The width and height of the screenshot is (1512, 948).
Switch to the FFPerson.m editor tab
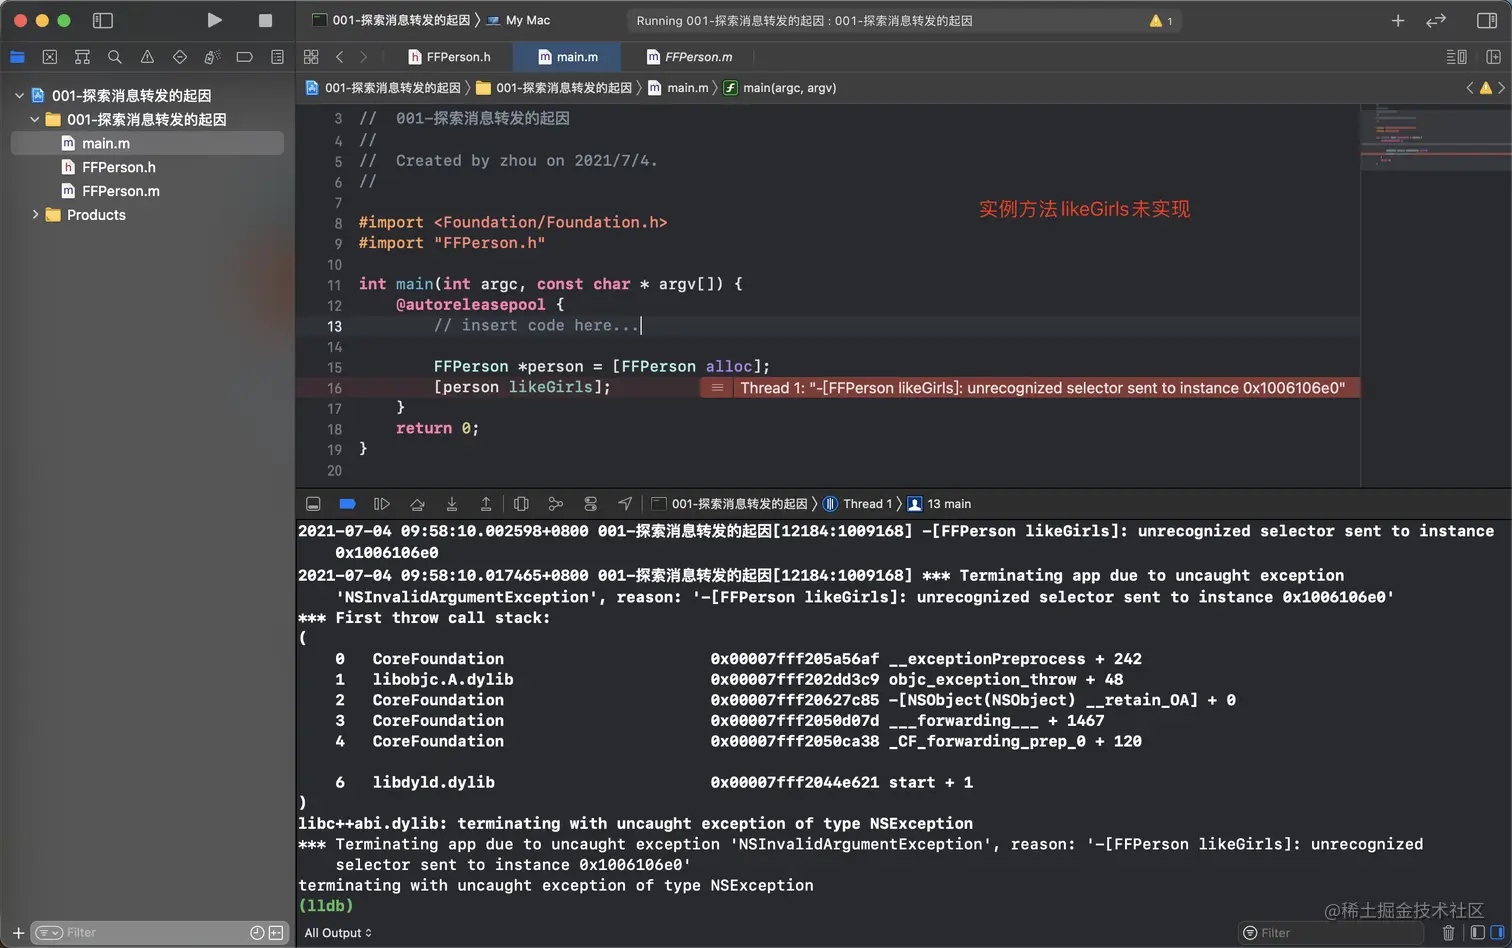(689, 57)
